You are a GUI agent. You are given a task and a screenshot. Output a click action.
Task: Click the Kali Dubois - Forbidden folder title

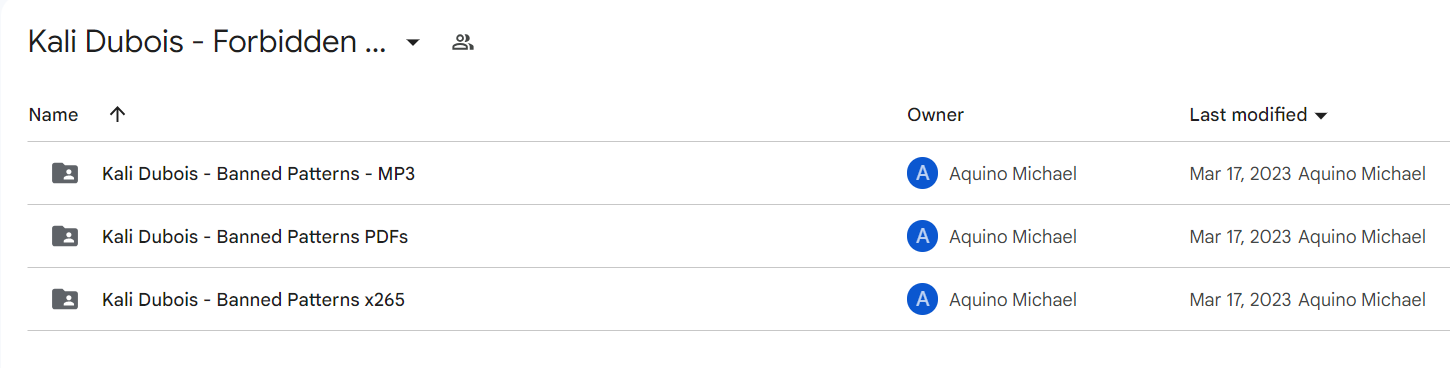207,42
